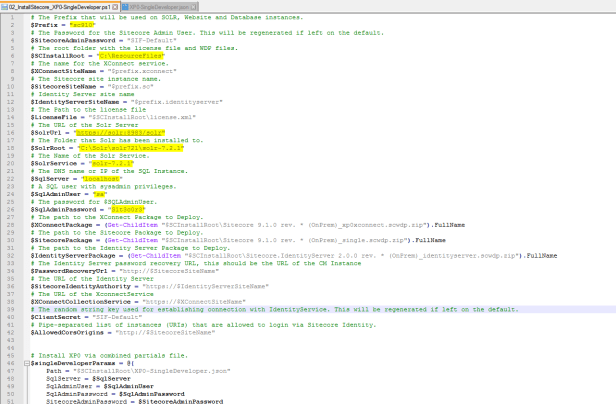Viewport: 616px width, 404px height.
Task: Click the "http://$SitecoreSiteName" string on line 34
Action: click(x=169, y=271)
